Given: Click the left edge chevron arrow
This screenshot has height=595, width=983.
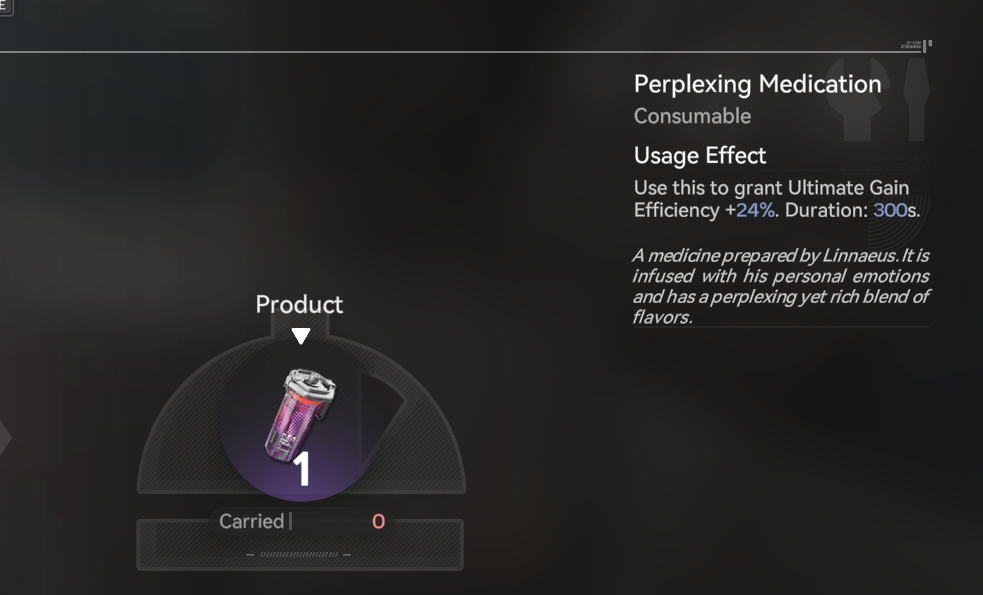Looking at the screenshot, I should 5,438.
